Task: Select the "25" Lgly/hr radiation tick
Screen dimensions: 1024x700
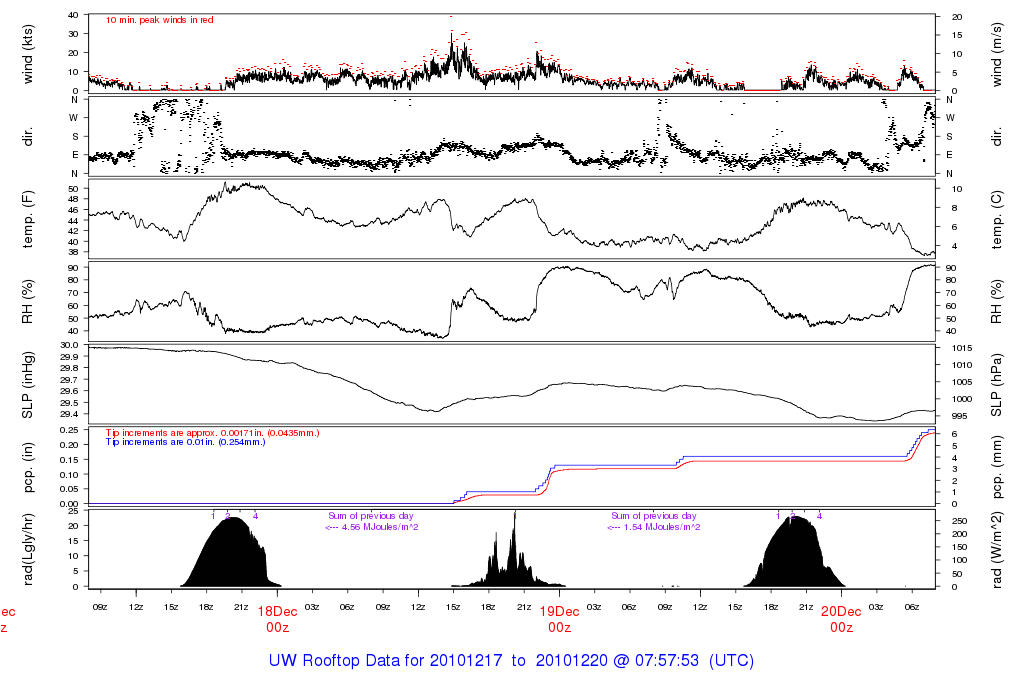Action: pyautogui.click(x=74, y=511)
